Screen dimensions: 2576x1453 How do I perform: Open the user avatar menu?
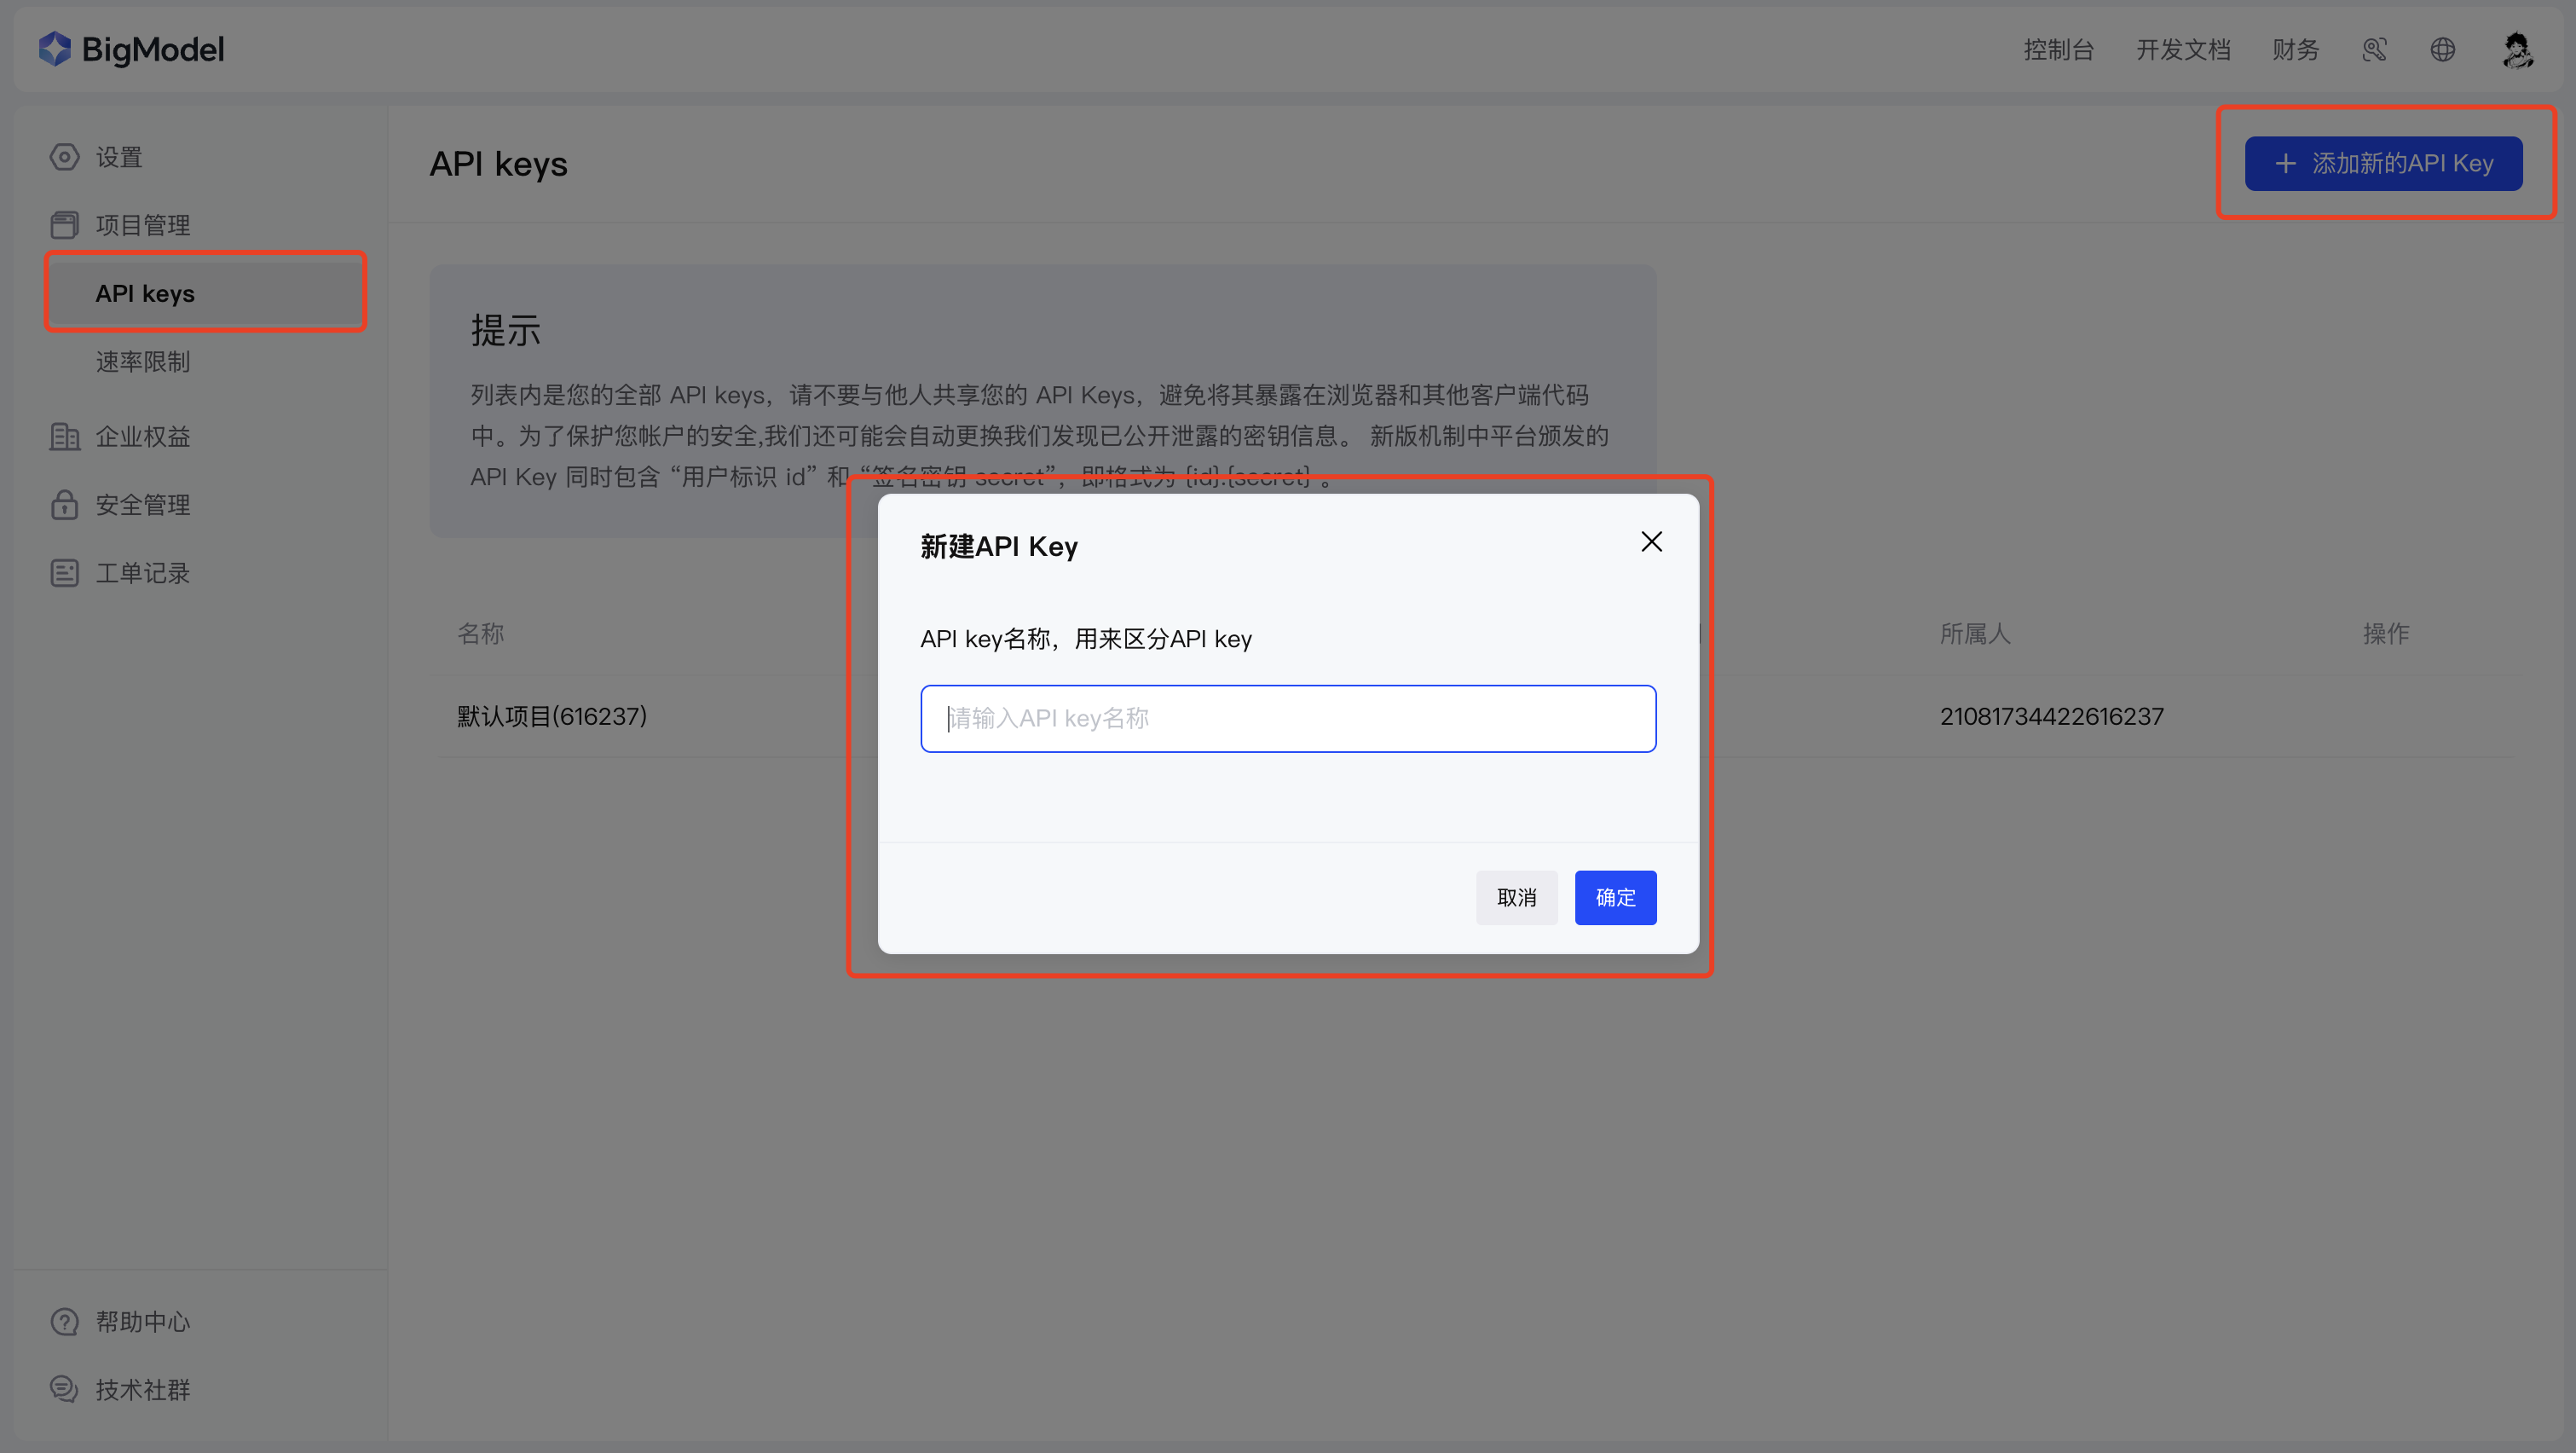[2518, 49]
